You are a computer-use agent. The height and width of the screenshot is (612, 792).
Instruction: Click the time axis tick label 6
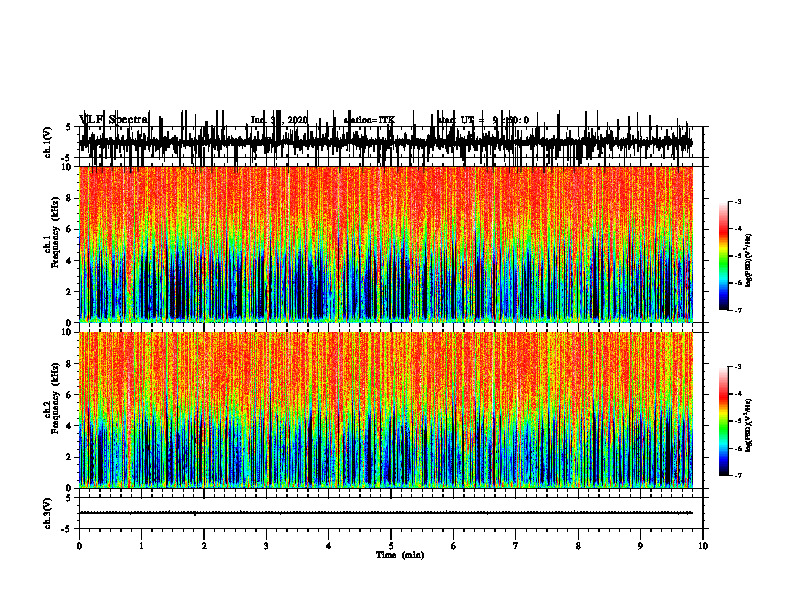tap(454, 546)
